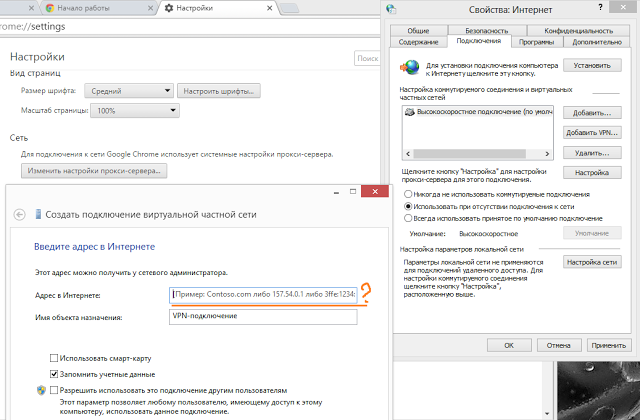The height and width of the screenshot is (420, 640).
Task: Uncheck Запомнить учетные данные
Action: point(53,374)
